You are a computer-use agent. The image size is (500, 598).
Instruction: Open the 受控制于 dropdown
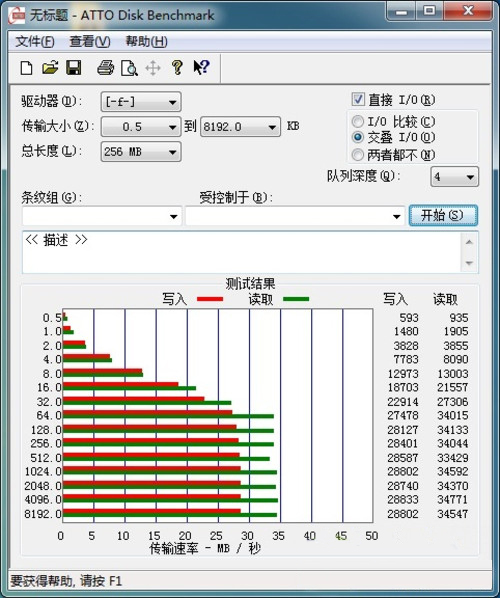click(295, 216)
